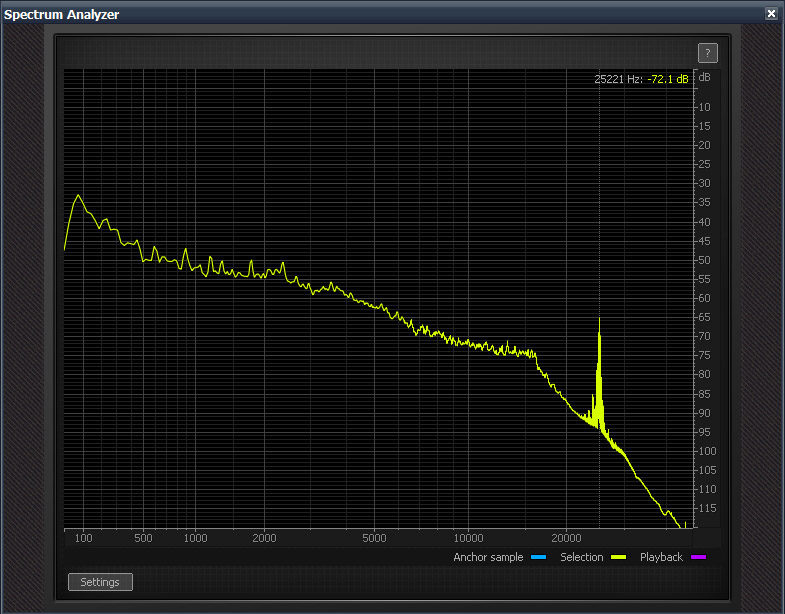The height and width of the screenshot is (614, 785).
Task: Click the question mark help button
Action: [x=707, y=54]
